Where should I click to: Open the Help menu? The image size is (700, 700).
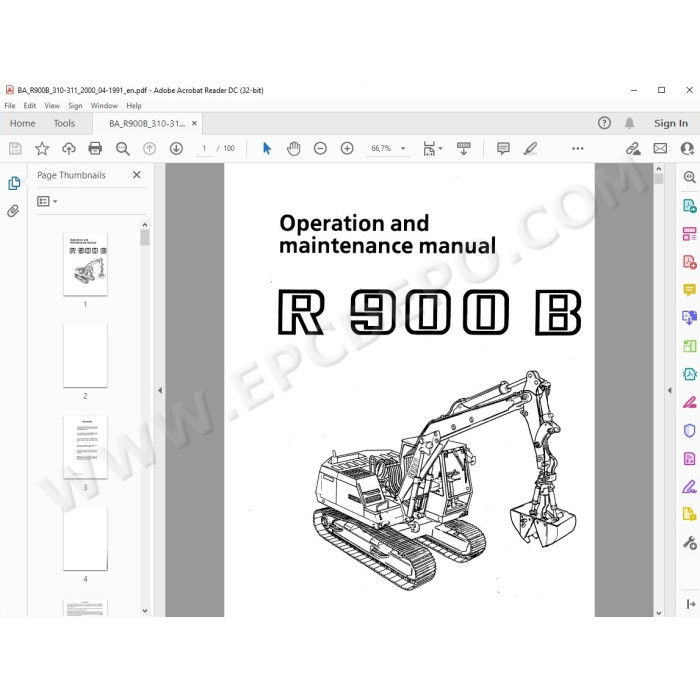[x=133, y=106]
